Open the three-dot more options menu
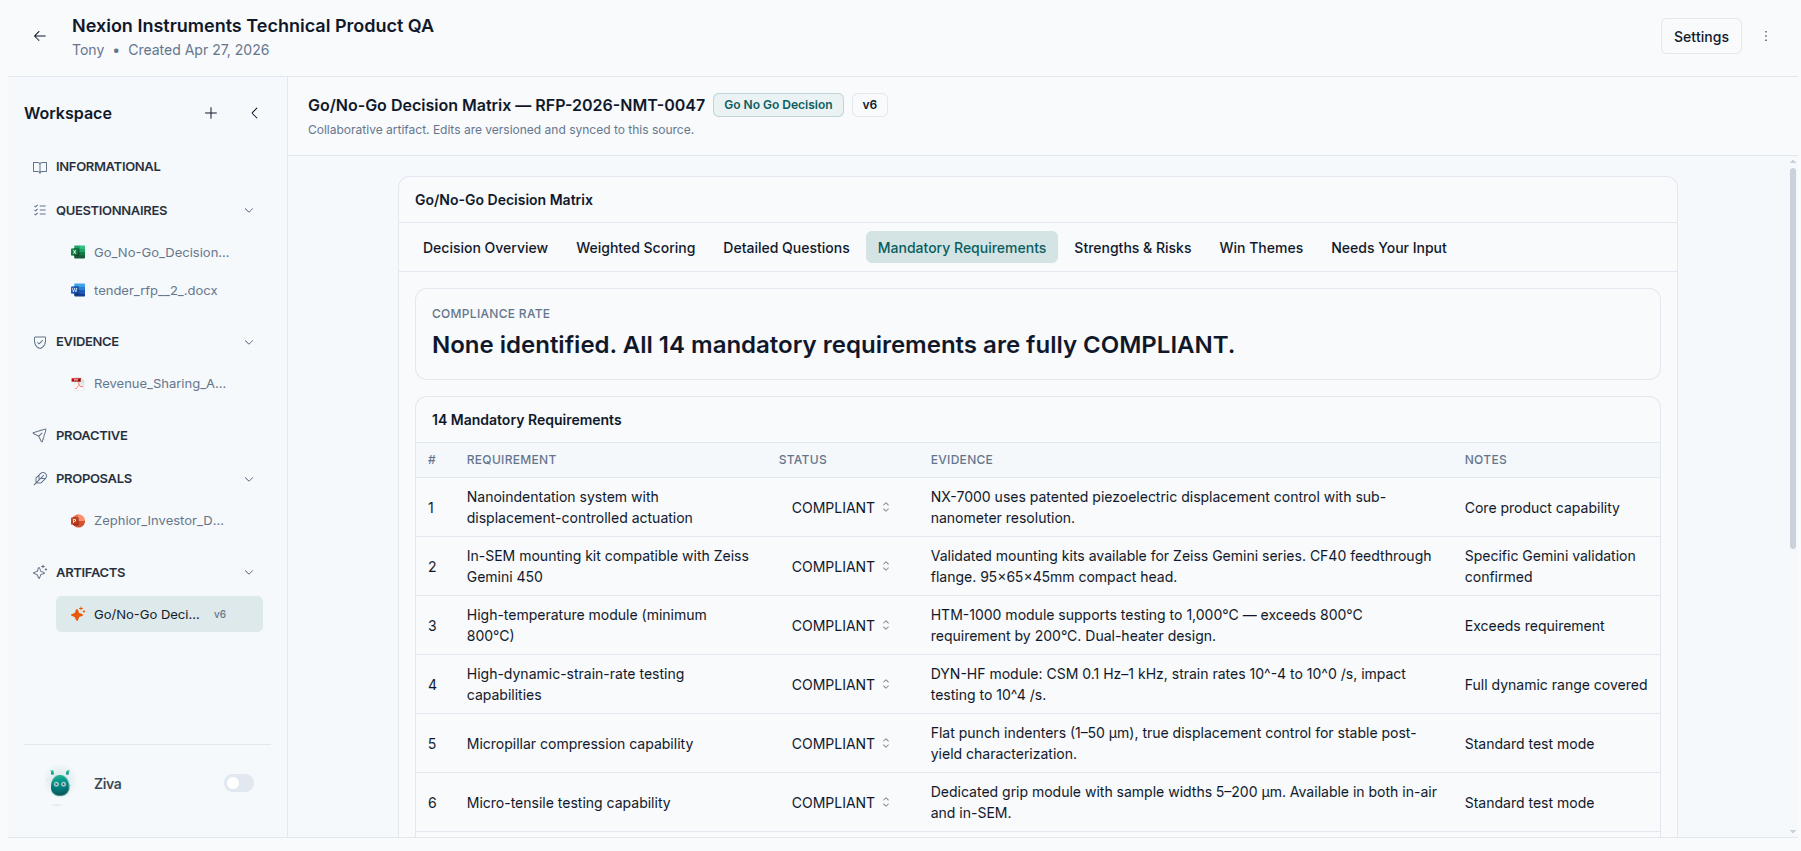 pos(1766,36)
